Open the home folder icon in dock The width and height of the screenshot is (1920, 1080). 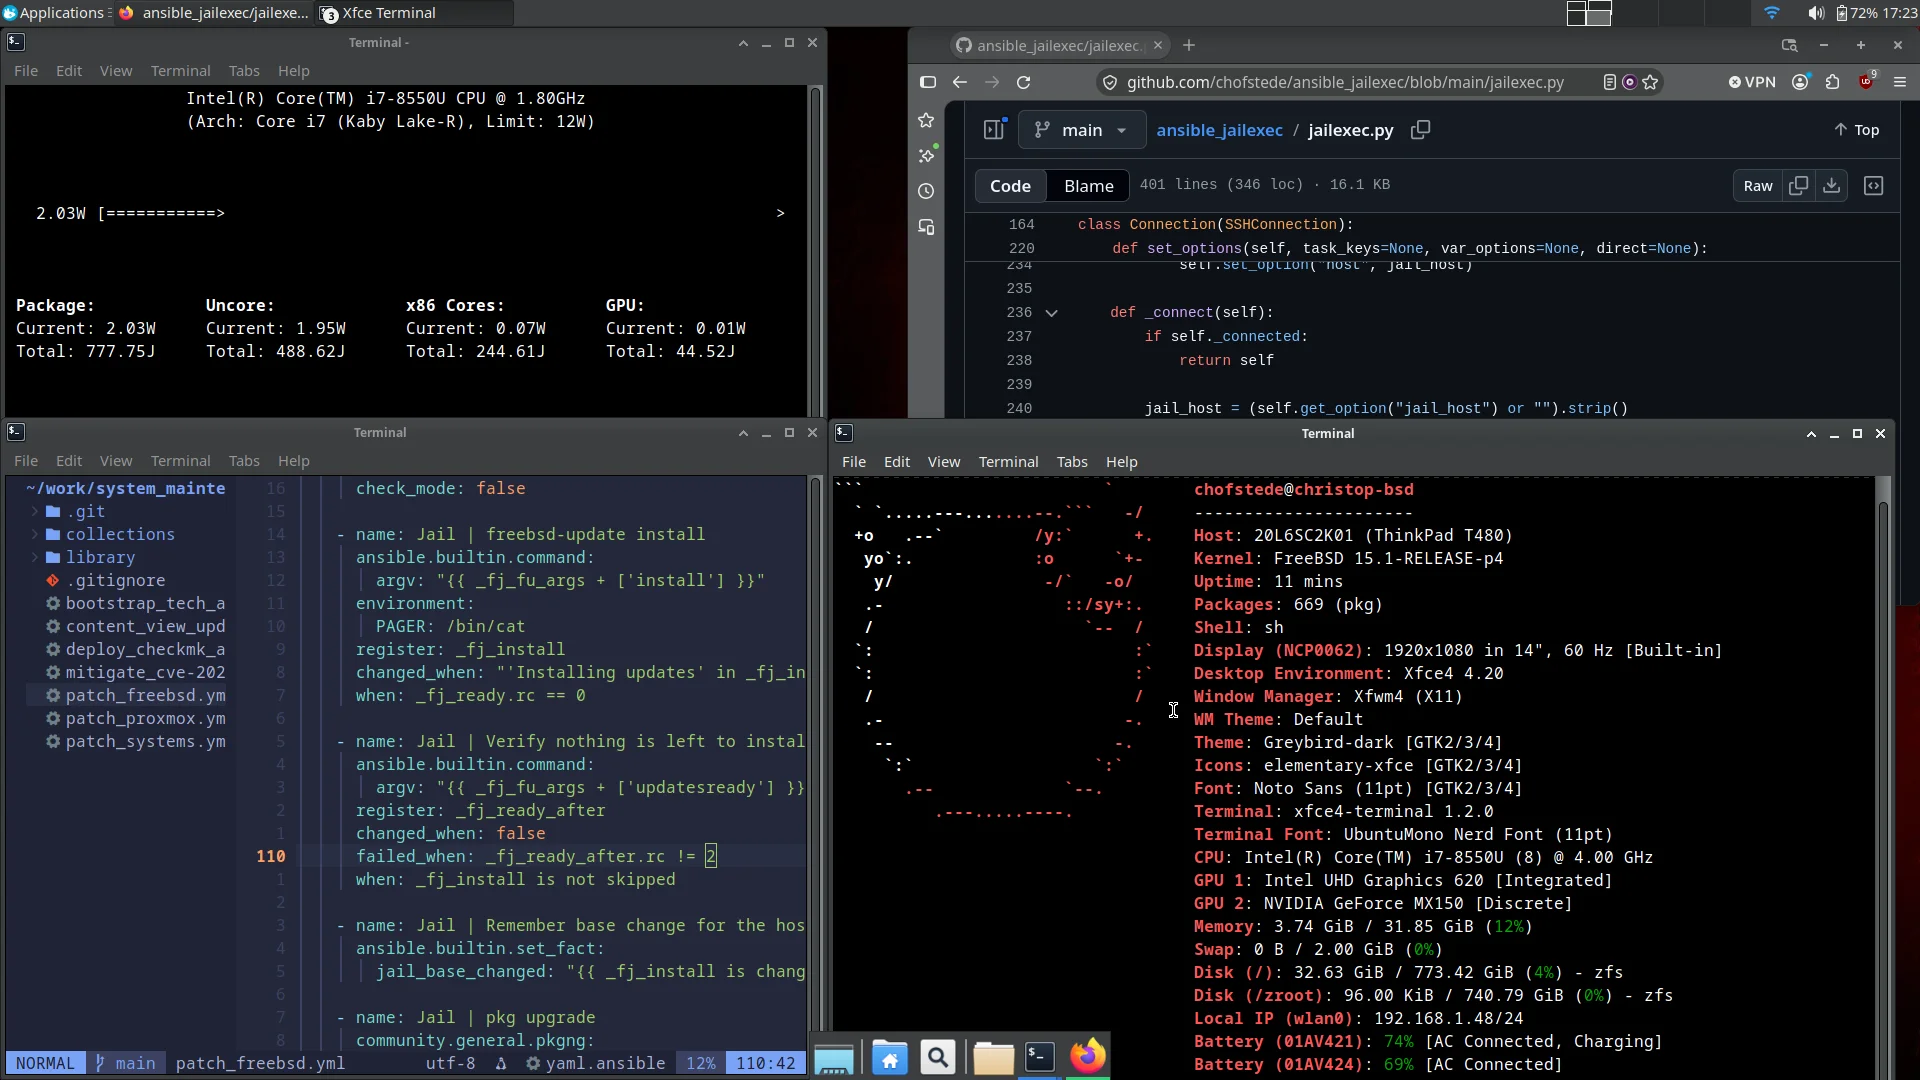(x=890, y=1057)
